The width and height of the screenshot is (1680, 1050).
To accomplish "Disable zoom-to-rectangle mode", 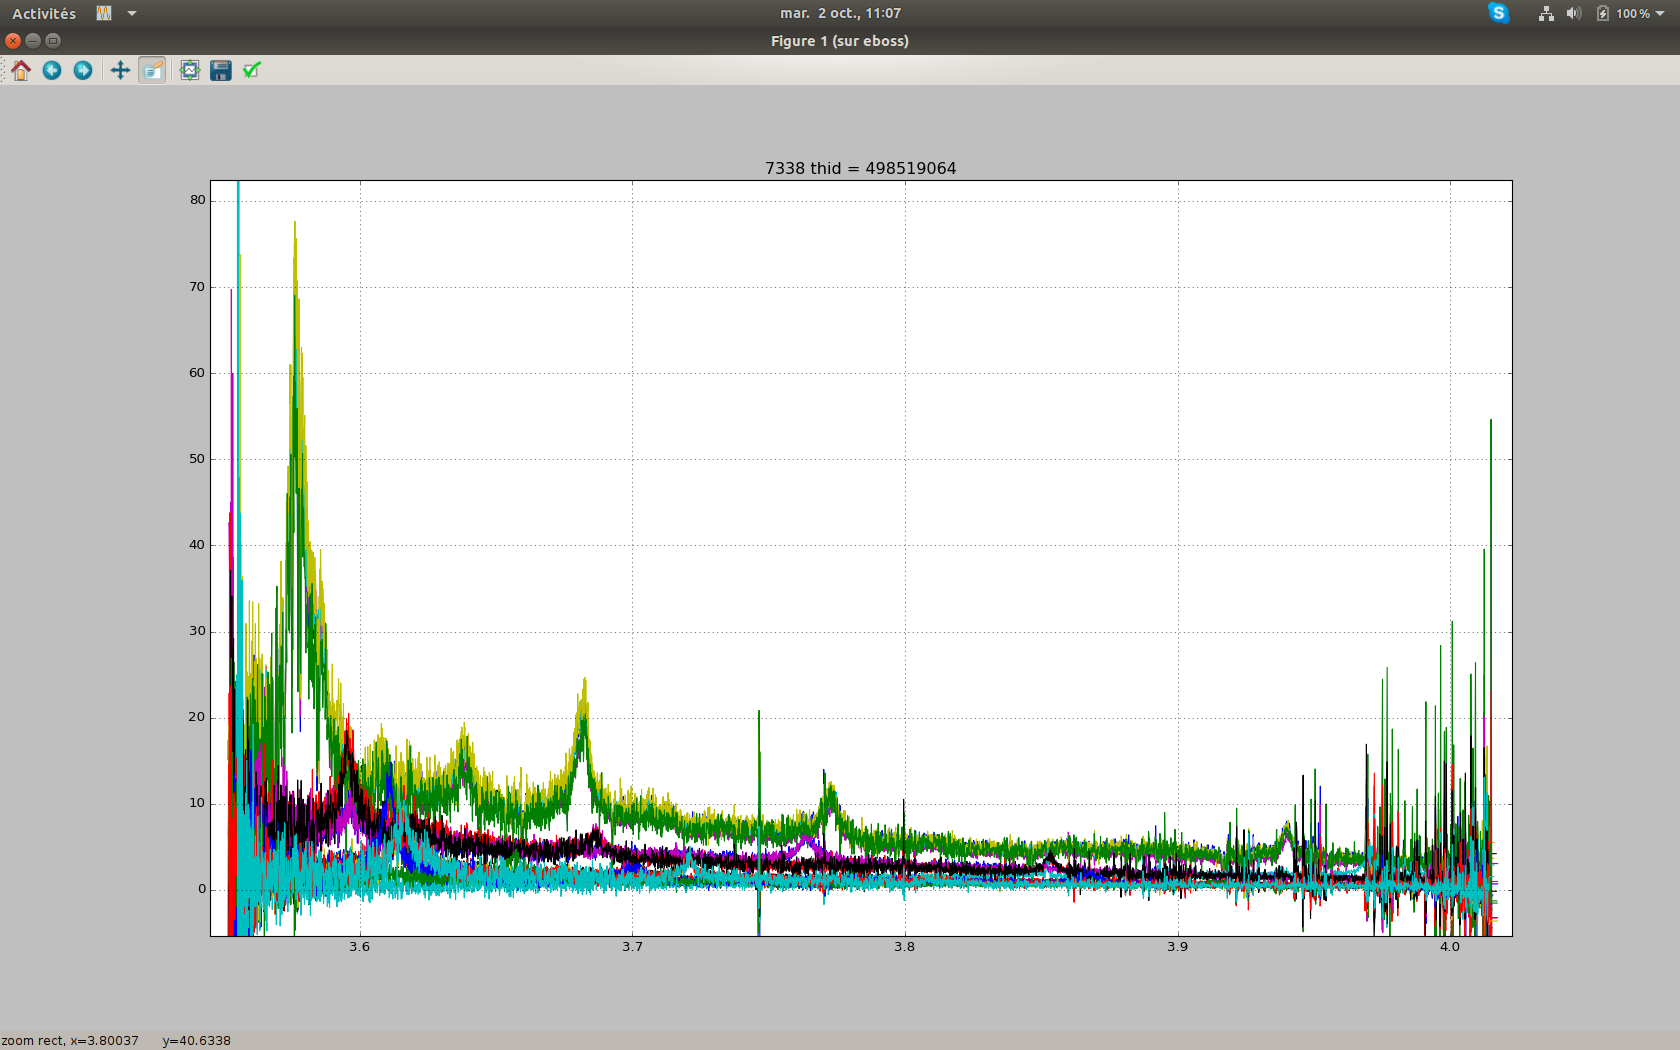I will tap(152, 70).
